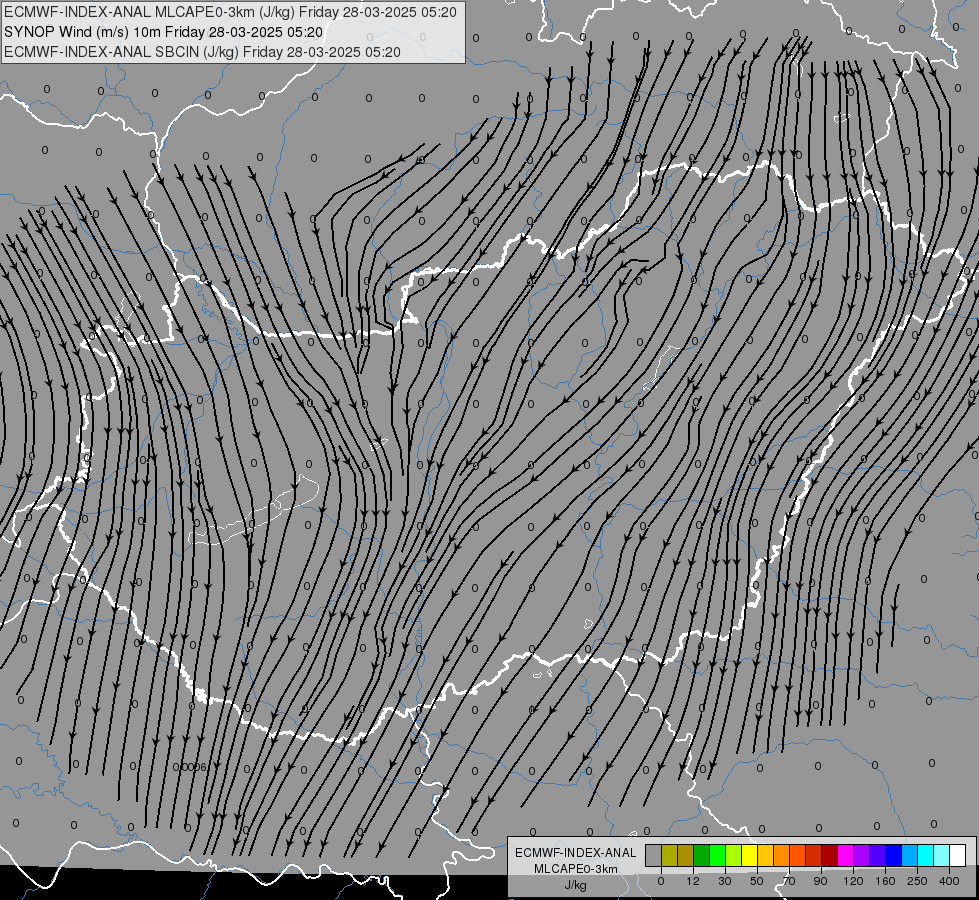Image resolution: width=979 pixels, height=900 pixels.
Task: Click the legend scale value '400'
Action: 949,881
